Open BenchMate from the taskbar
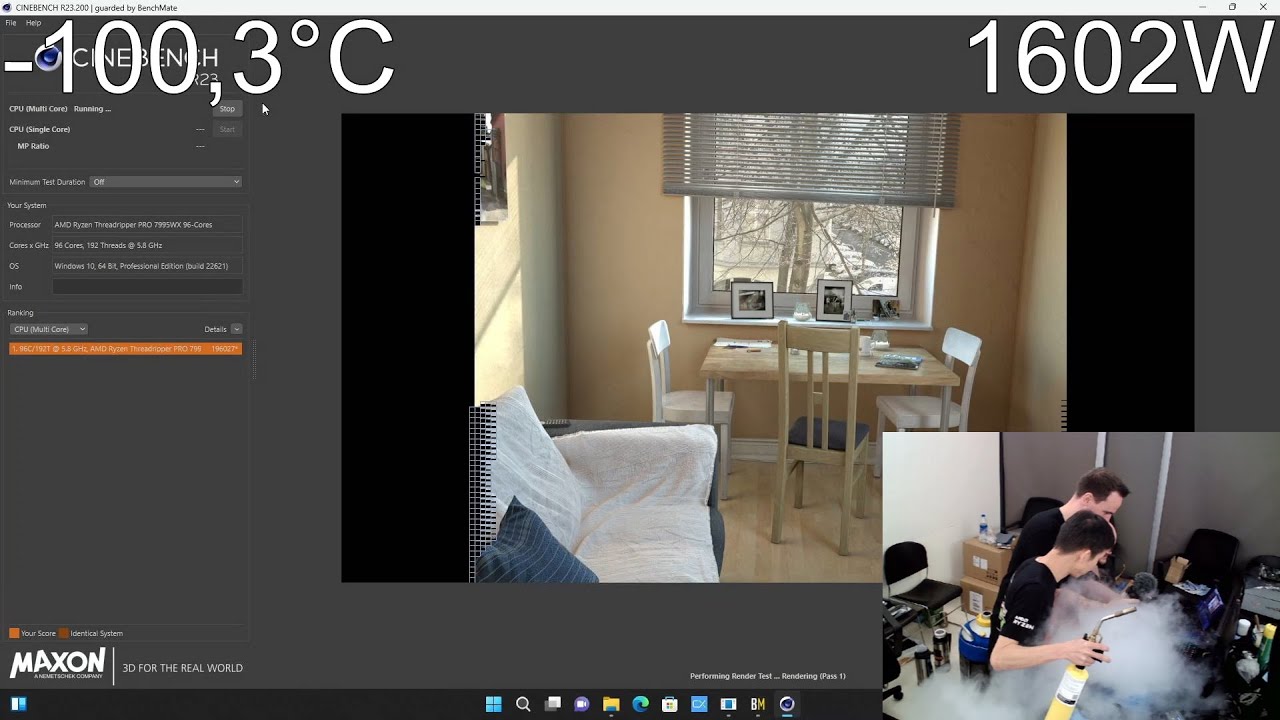The width and height of the screenshot is (1280, 720). coord(758,704)
